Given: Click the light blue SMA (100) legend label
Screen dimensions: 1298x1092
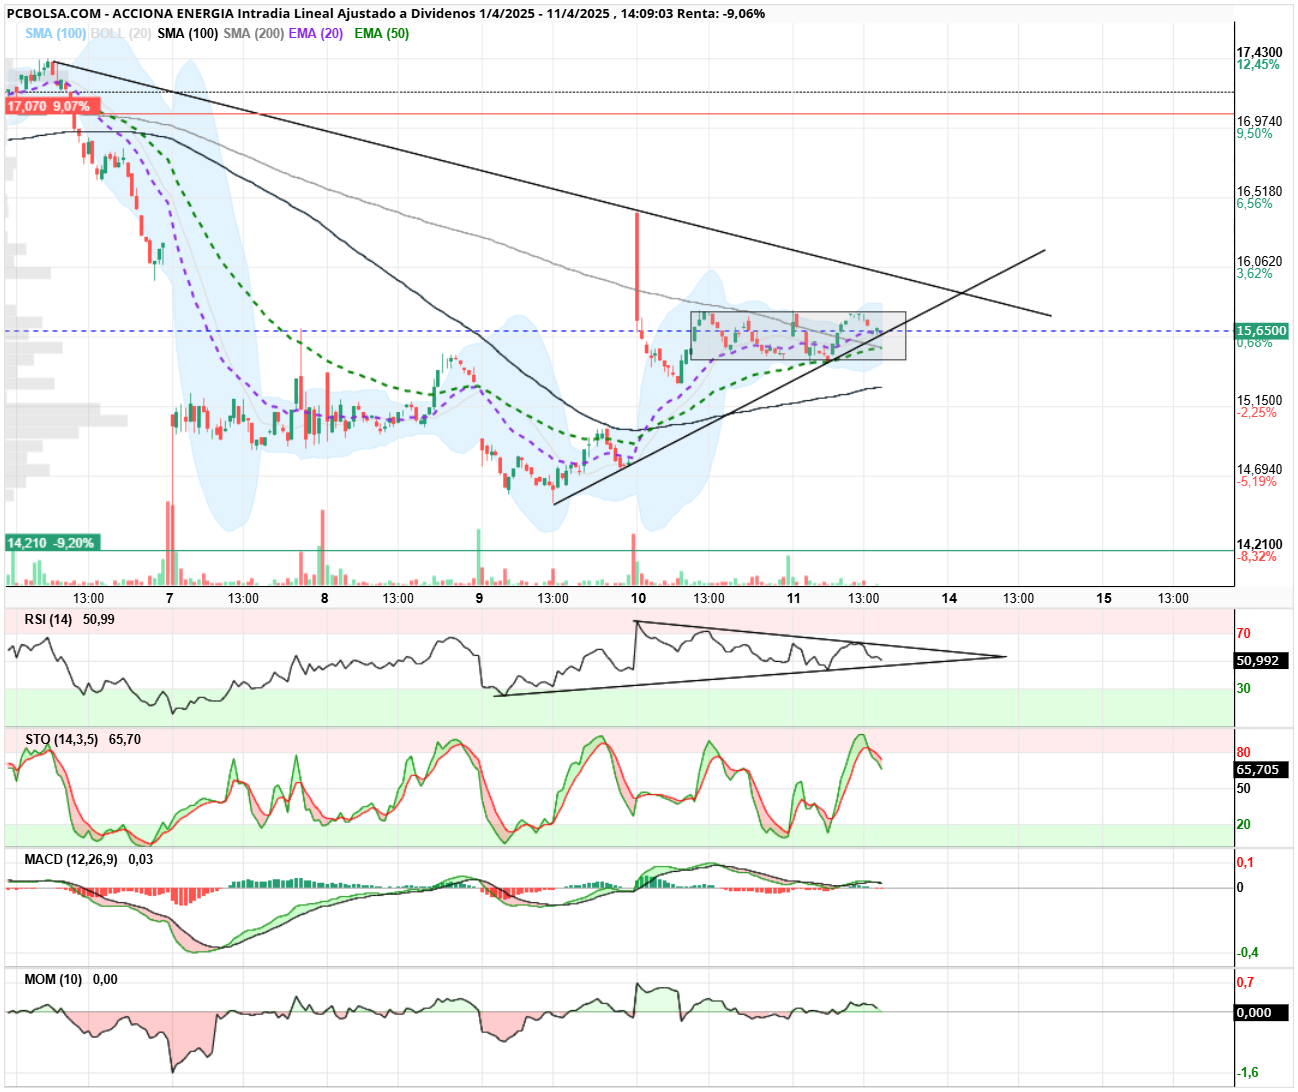Looking at the screenshot, I should coord(56,33).
